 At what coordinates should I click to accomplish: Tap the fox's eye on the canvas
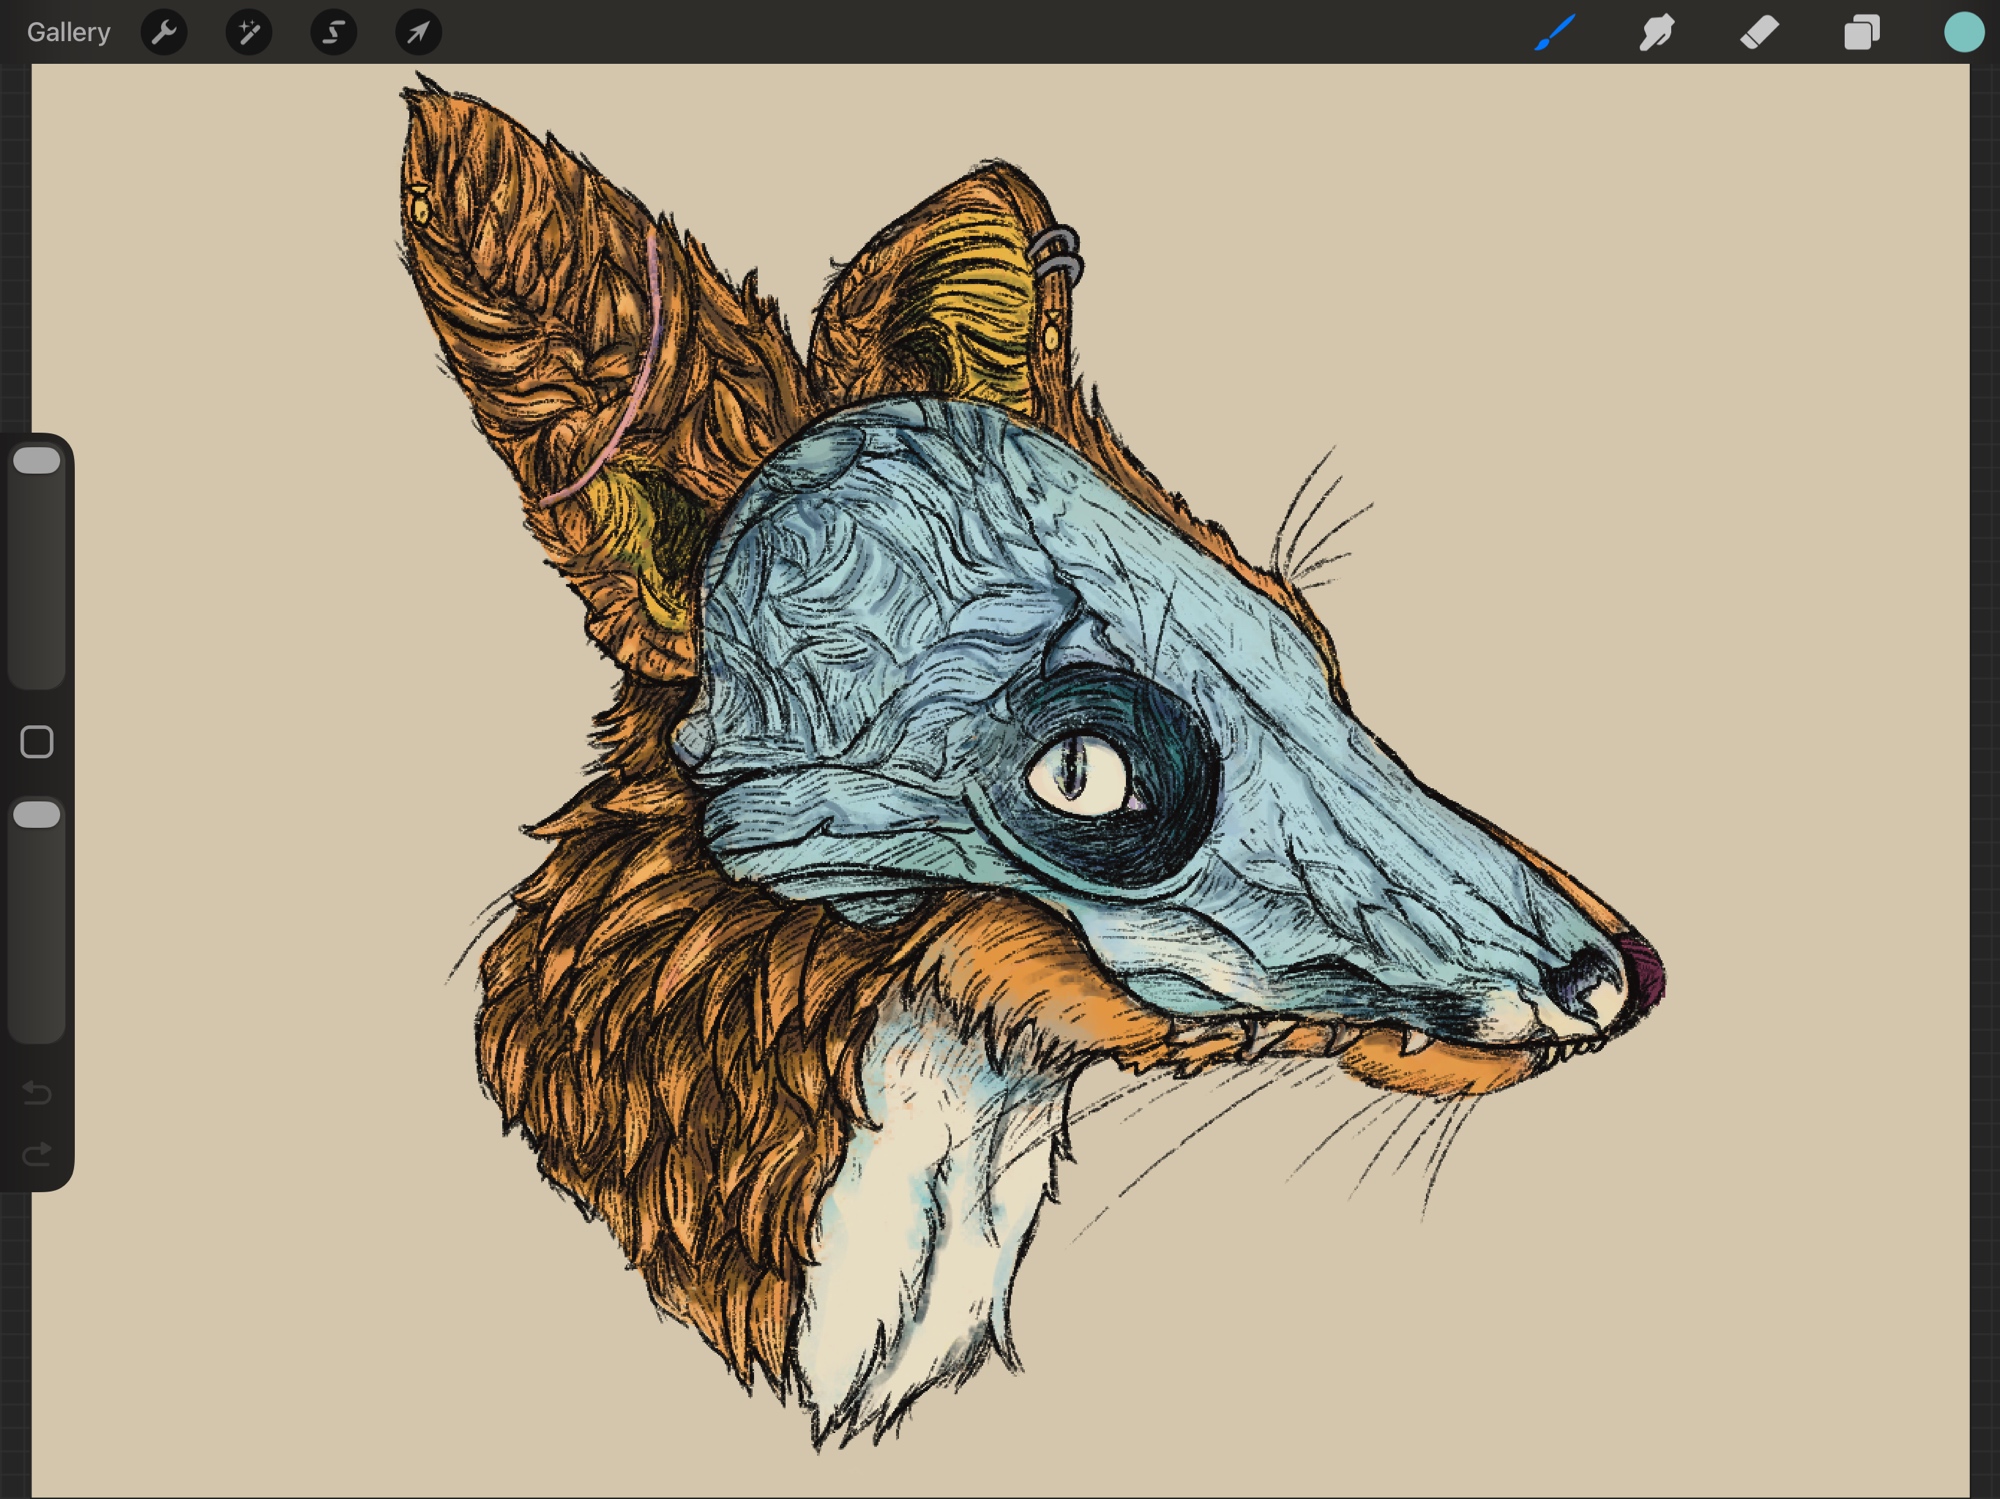[x=1078, y=772]
